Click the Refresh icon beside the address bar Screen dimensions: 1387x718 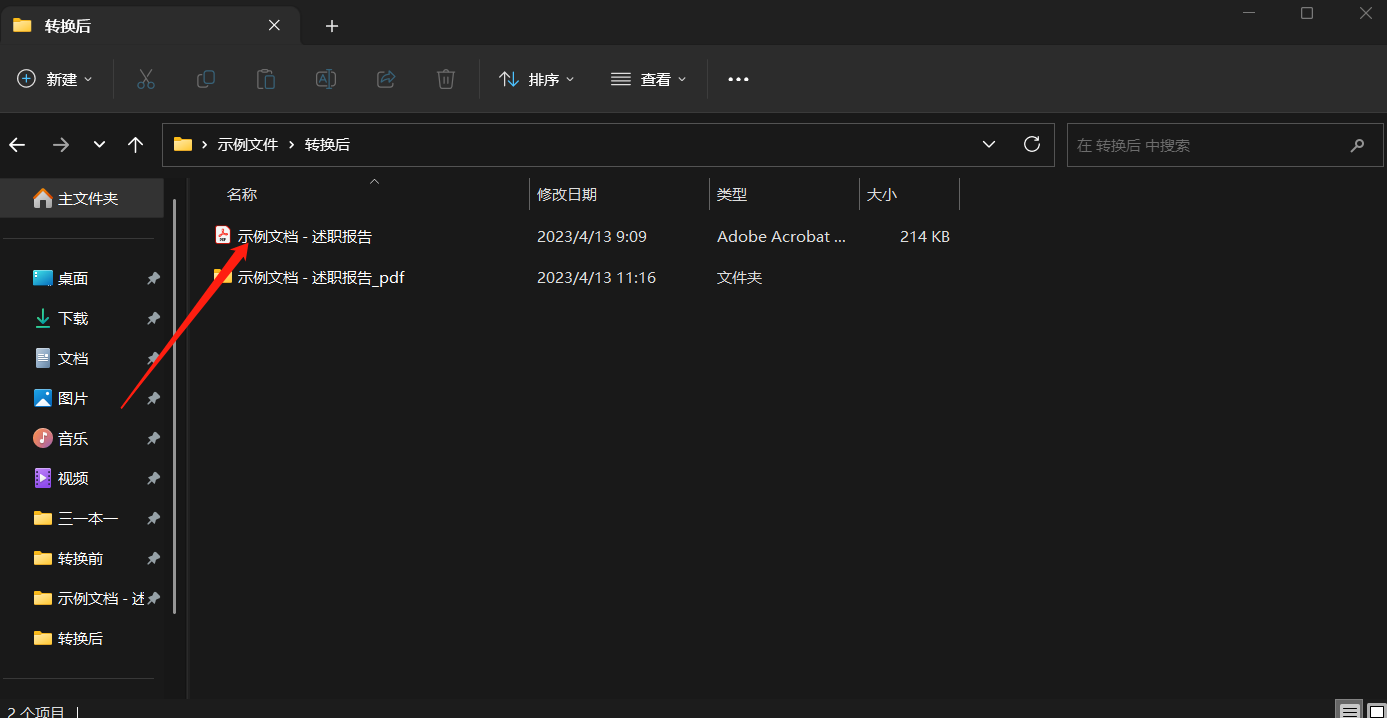click(x=1032, y=144)
